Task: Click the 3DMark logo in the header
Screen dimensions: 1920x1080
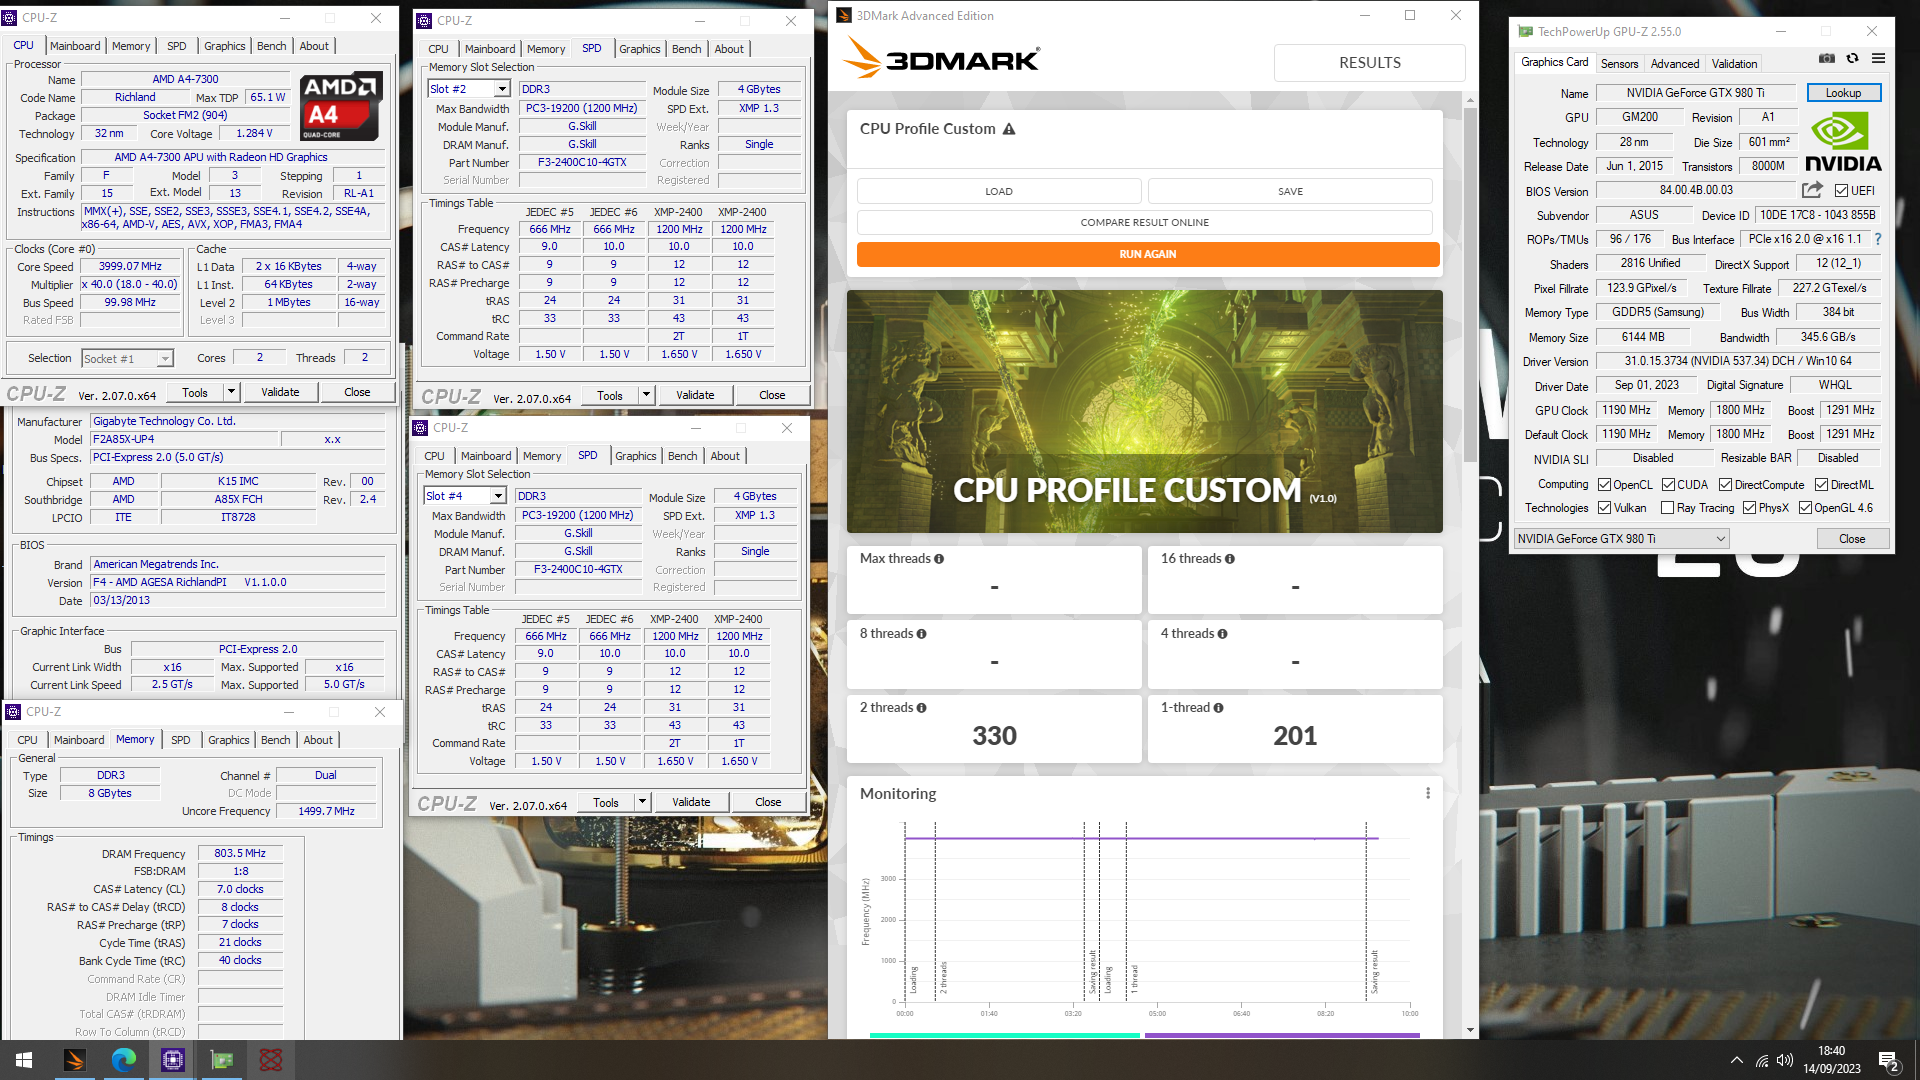Action: (x=941, y=59)
